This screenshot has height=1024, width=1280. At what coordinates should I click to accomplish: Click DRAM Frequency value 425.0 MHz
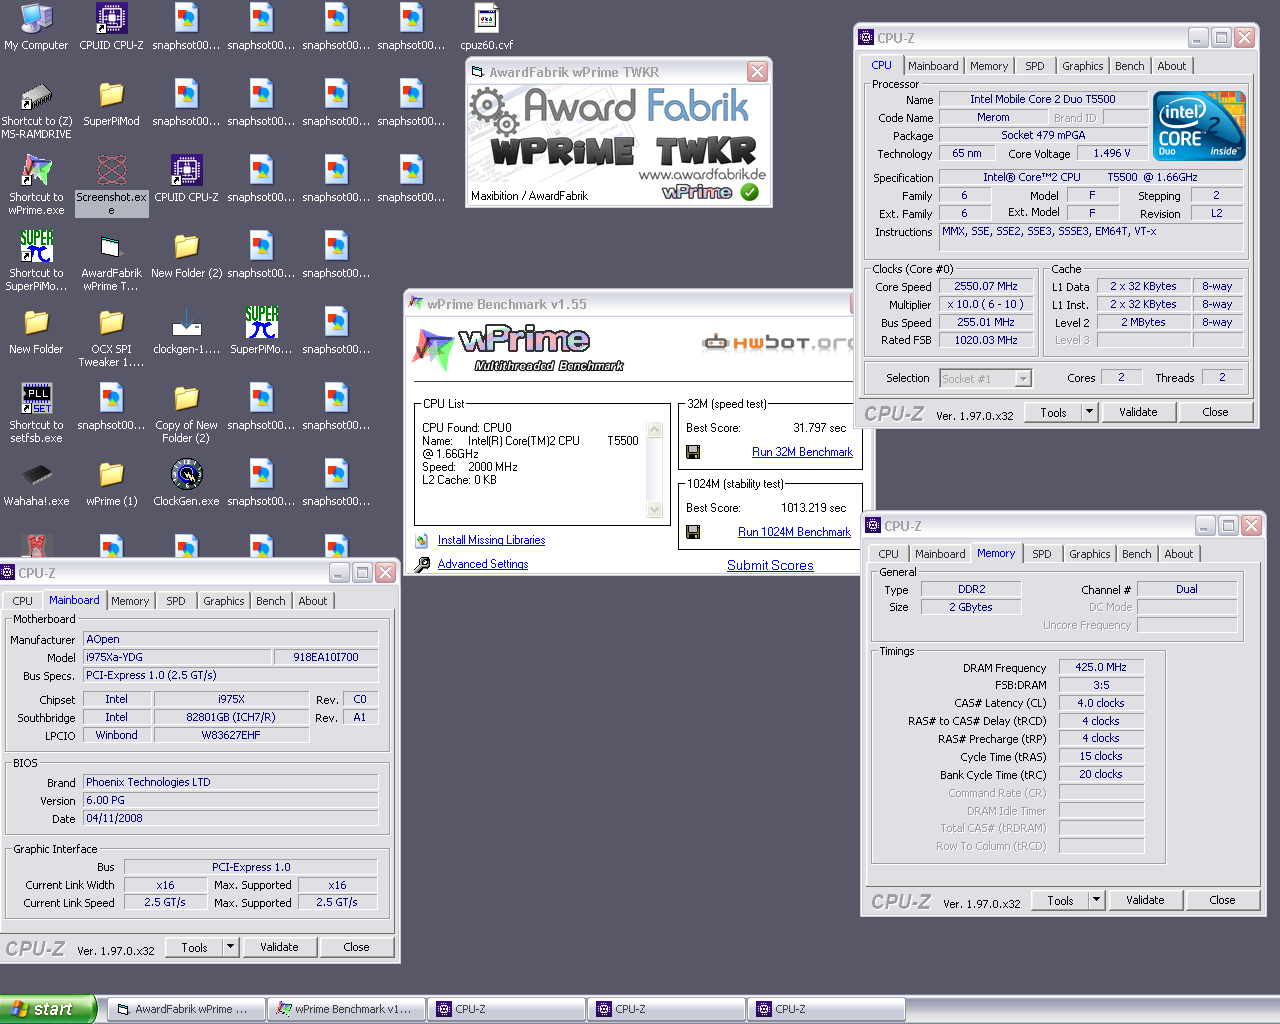click(x=1101, y=667)
